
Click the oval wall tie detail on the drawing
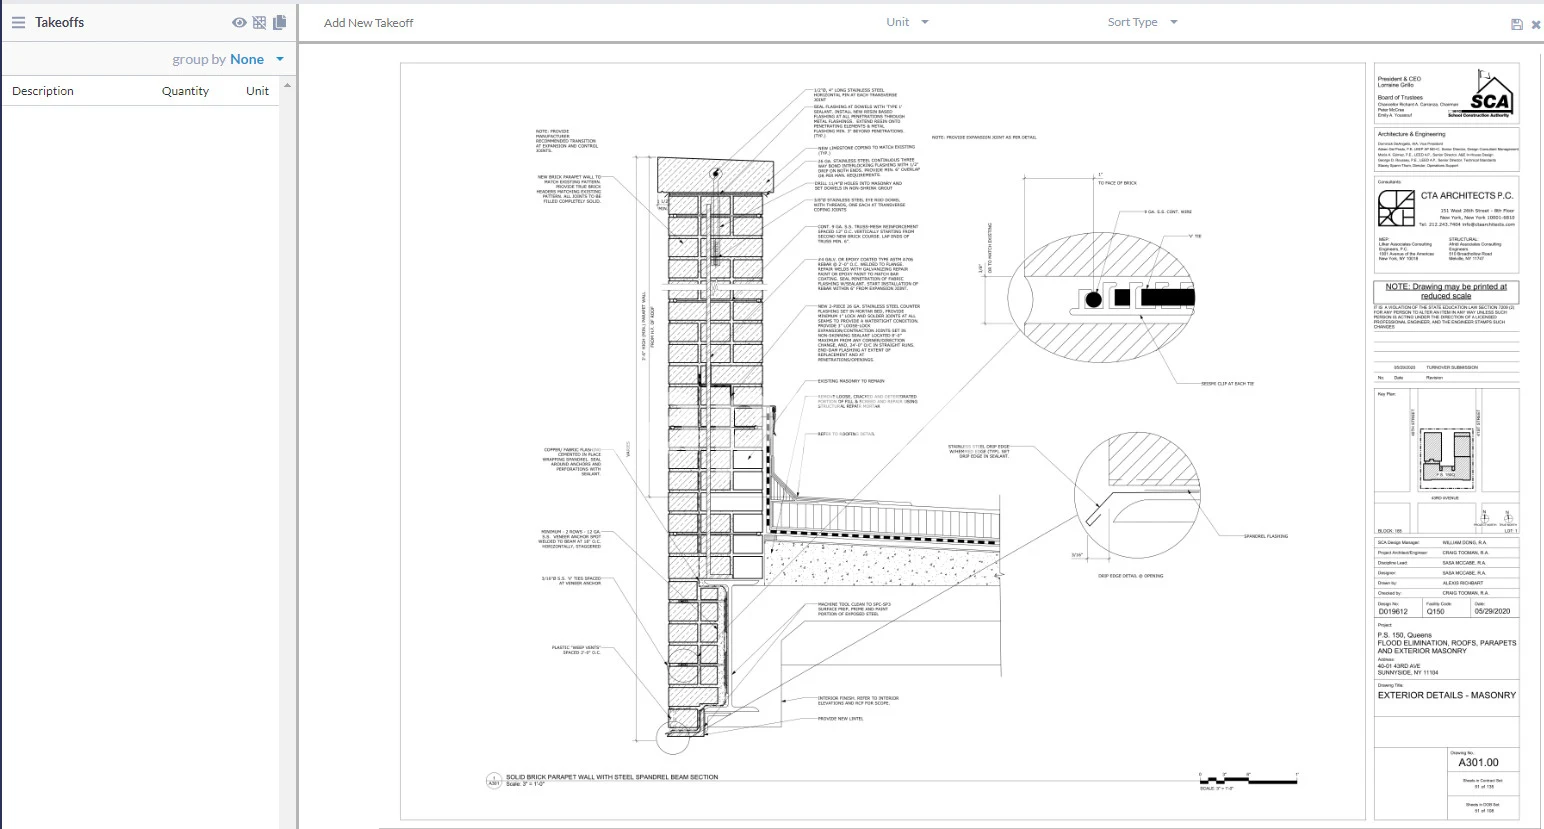(1100, 296)
